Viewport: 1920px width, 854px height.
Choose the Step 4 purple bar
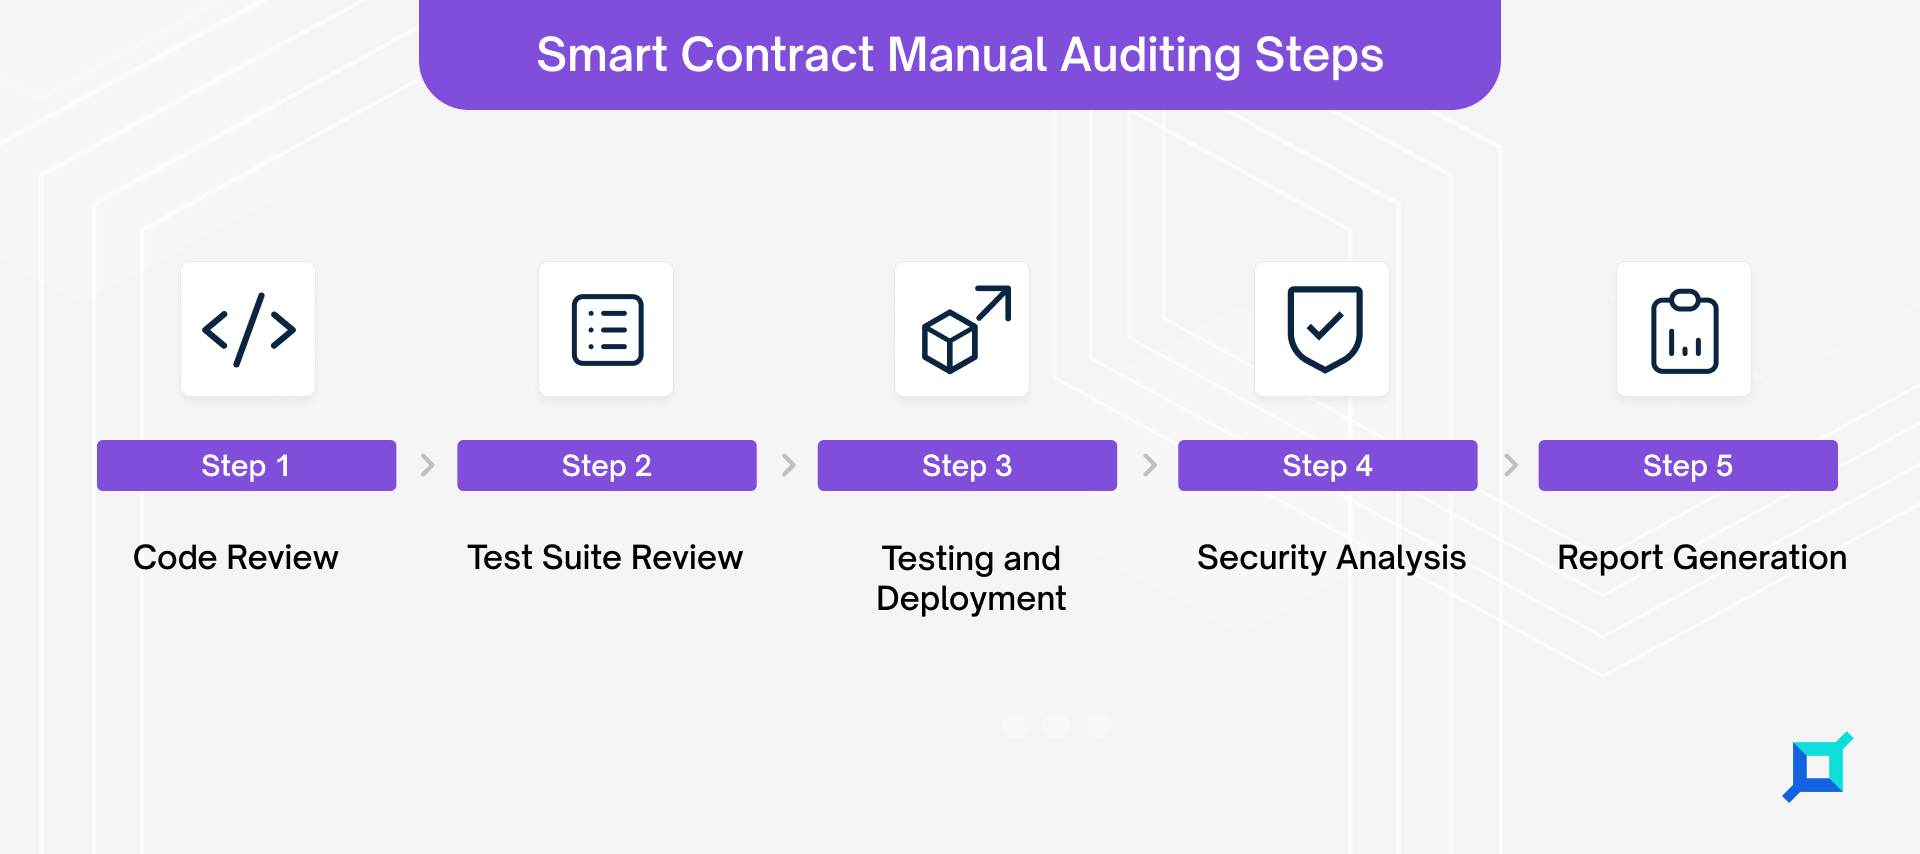click(x=1328, y=465)
